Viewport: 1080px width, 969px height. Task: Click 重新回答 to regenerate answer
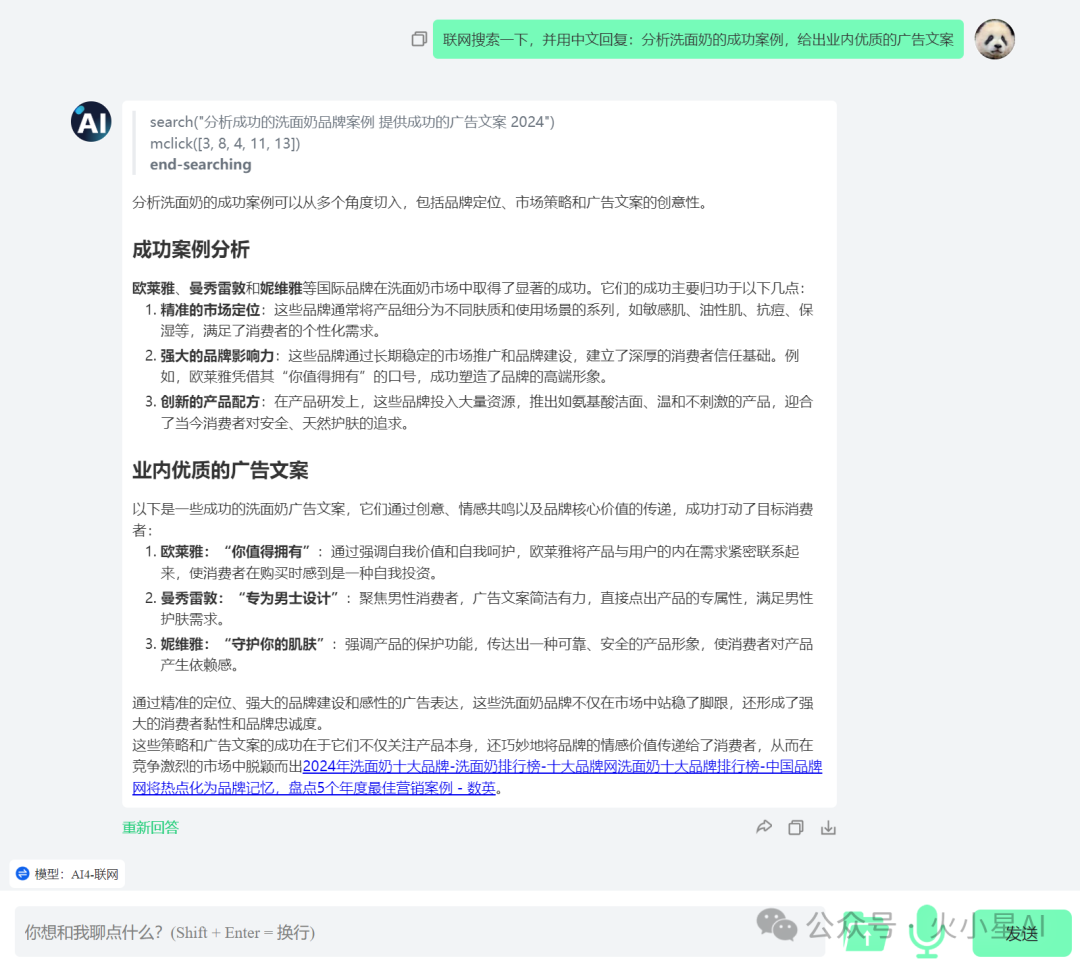click(x=150, y=827)
